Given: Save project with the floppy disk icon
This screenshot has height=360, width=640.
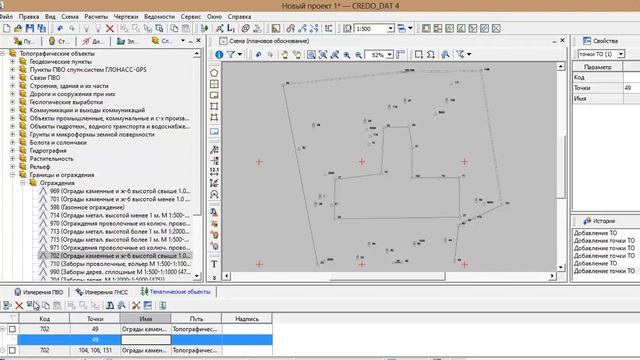Looking at the screenshot, I should pyautogui.click(x=30, y=29).
